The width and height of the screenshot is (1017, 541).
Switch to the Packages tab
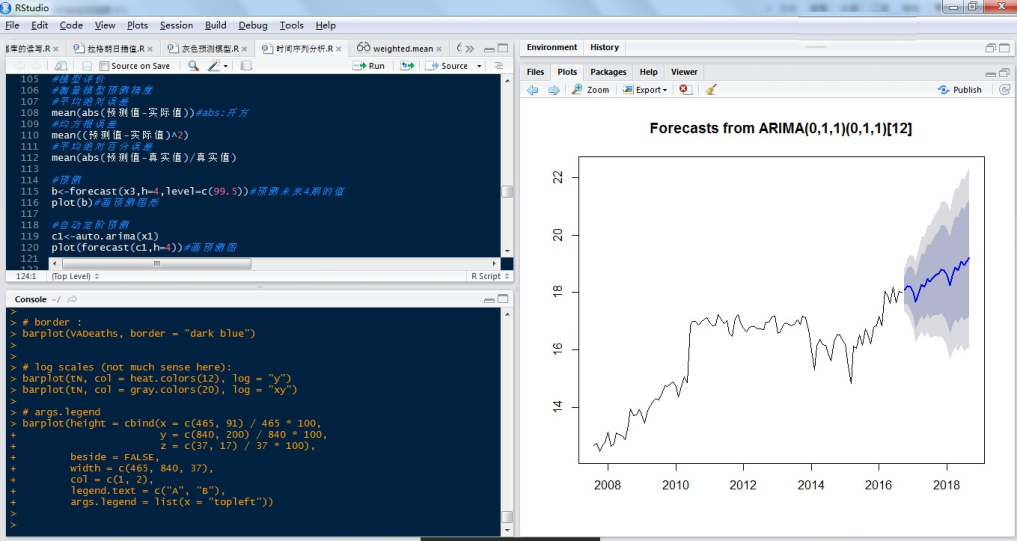point(607,72)
